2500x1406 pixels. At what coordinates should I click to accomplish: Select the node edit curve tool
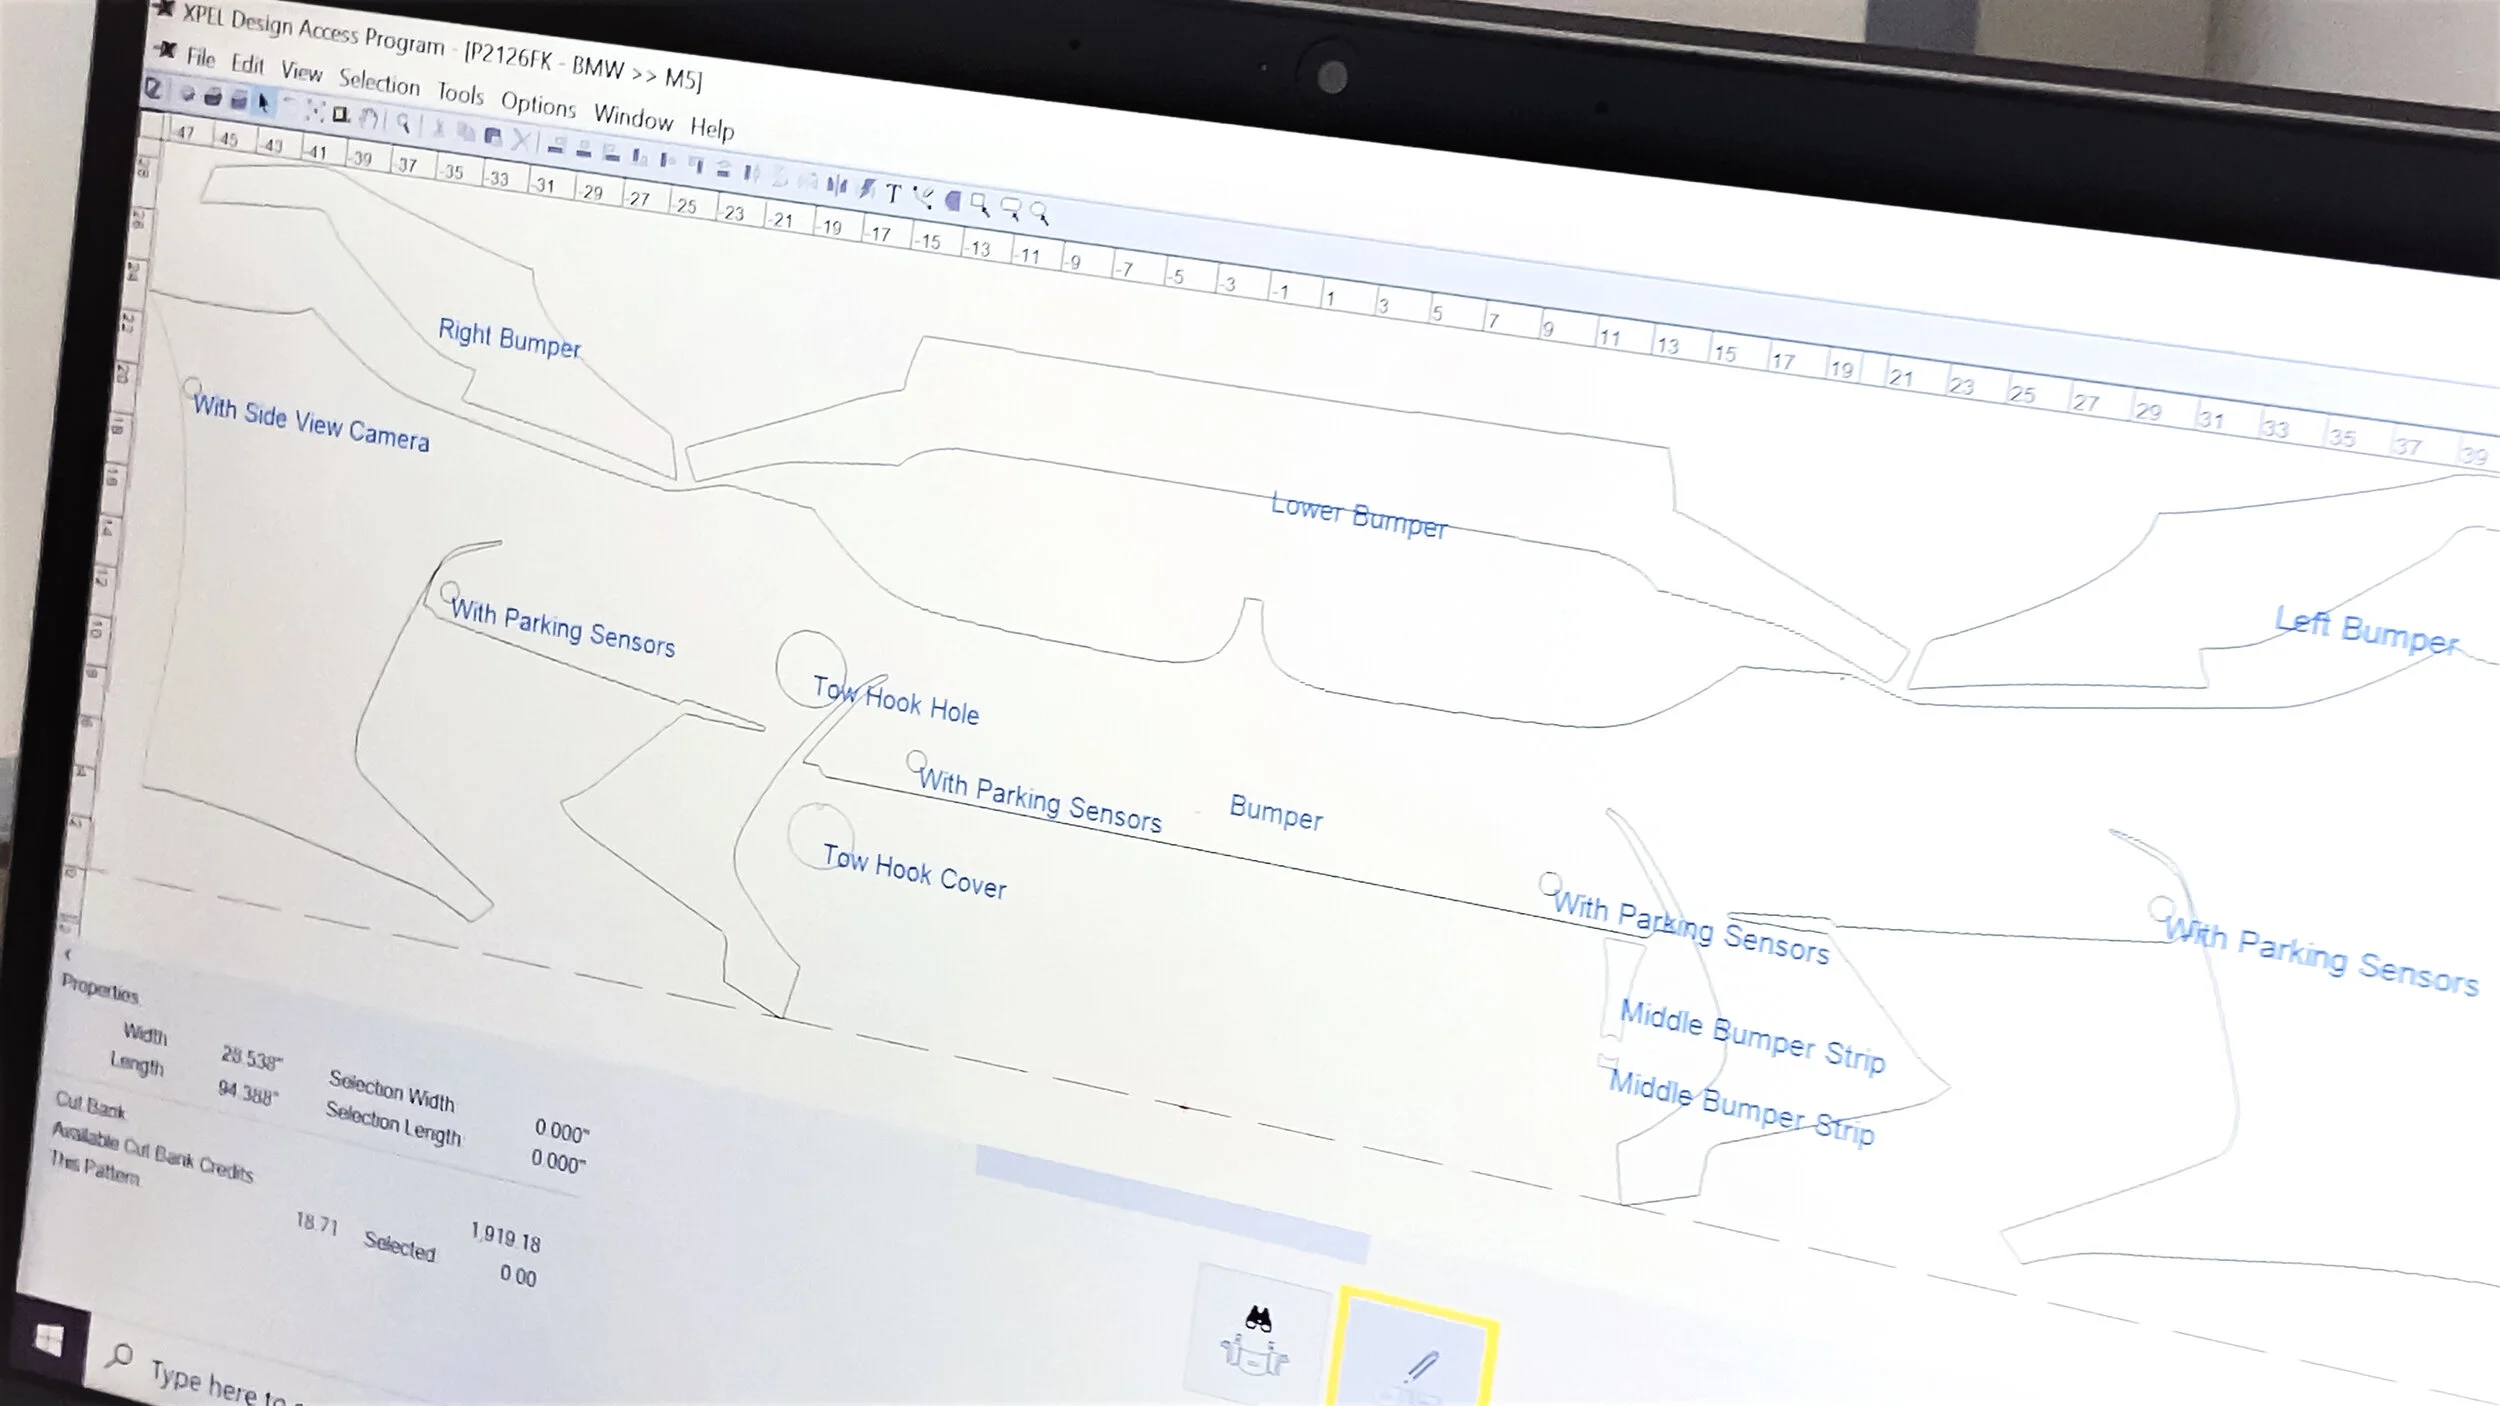923,198
